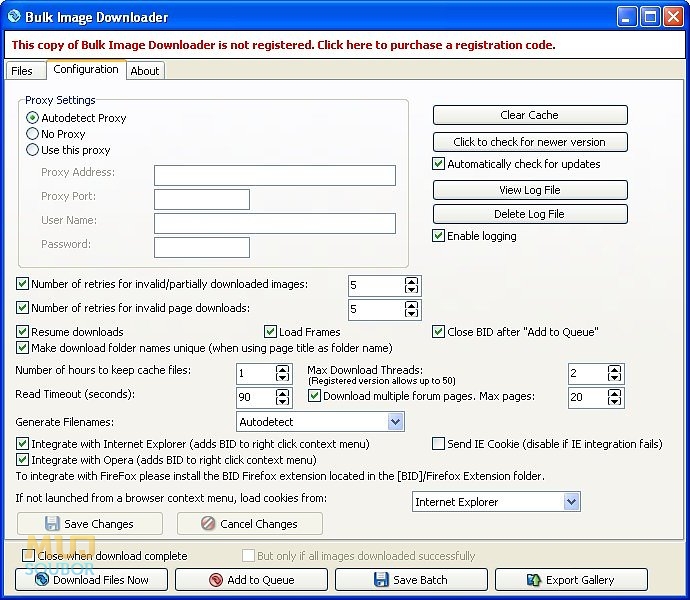This screenshot has width=690, height=600.
Task: Increase max forum pages value
Action: pos(614,393)
